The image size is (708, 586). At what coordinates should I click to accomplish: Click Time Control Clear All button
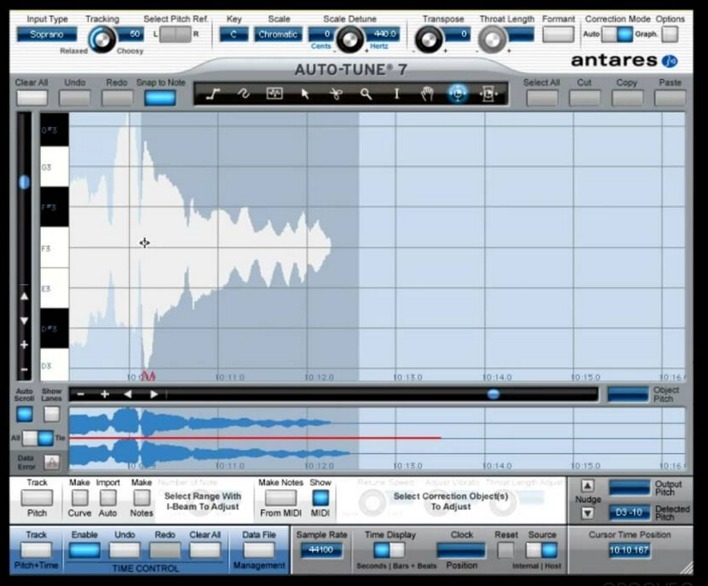[205, 550]
